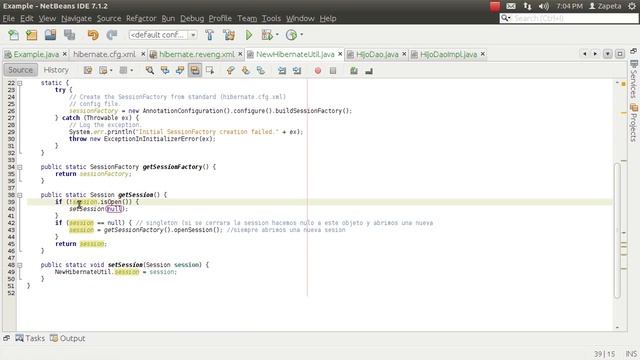Open the Debug menu
Image resolution: width=640 pixels, height=360 pixels.
(x=192, y=18)
